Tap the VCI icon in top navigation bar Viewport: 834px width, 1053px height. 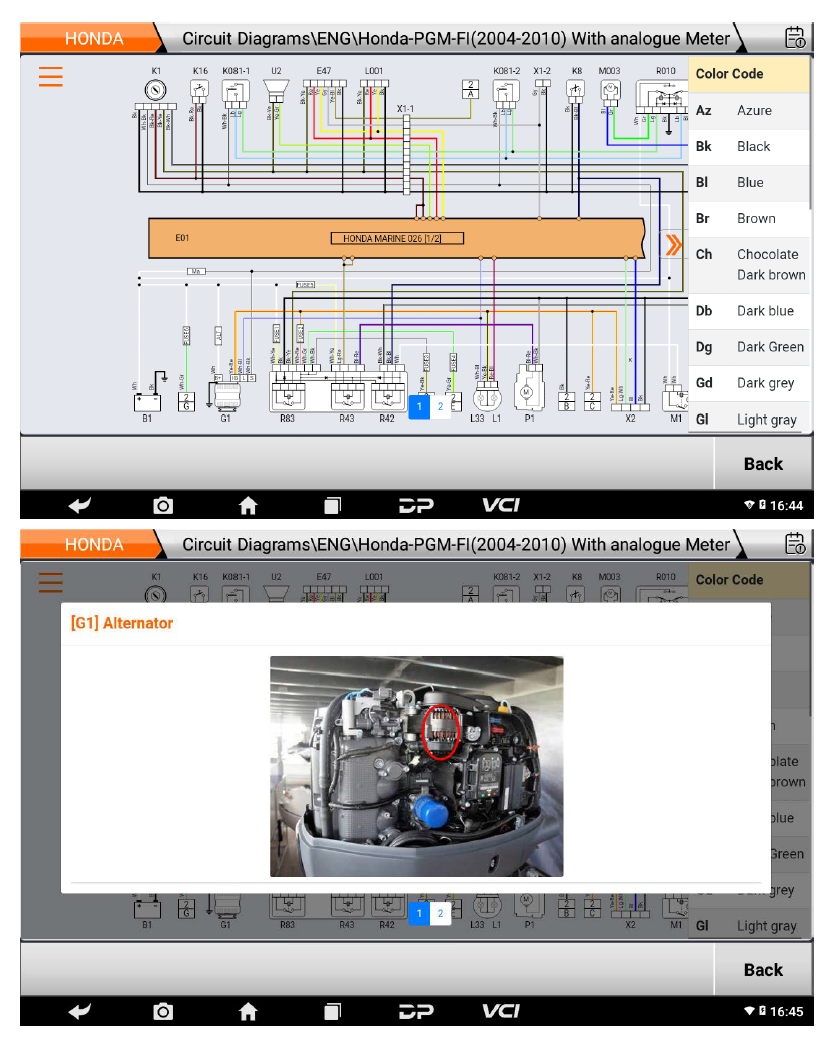(501, 505)
